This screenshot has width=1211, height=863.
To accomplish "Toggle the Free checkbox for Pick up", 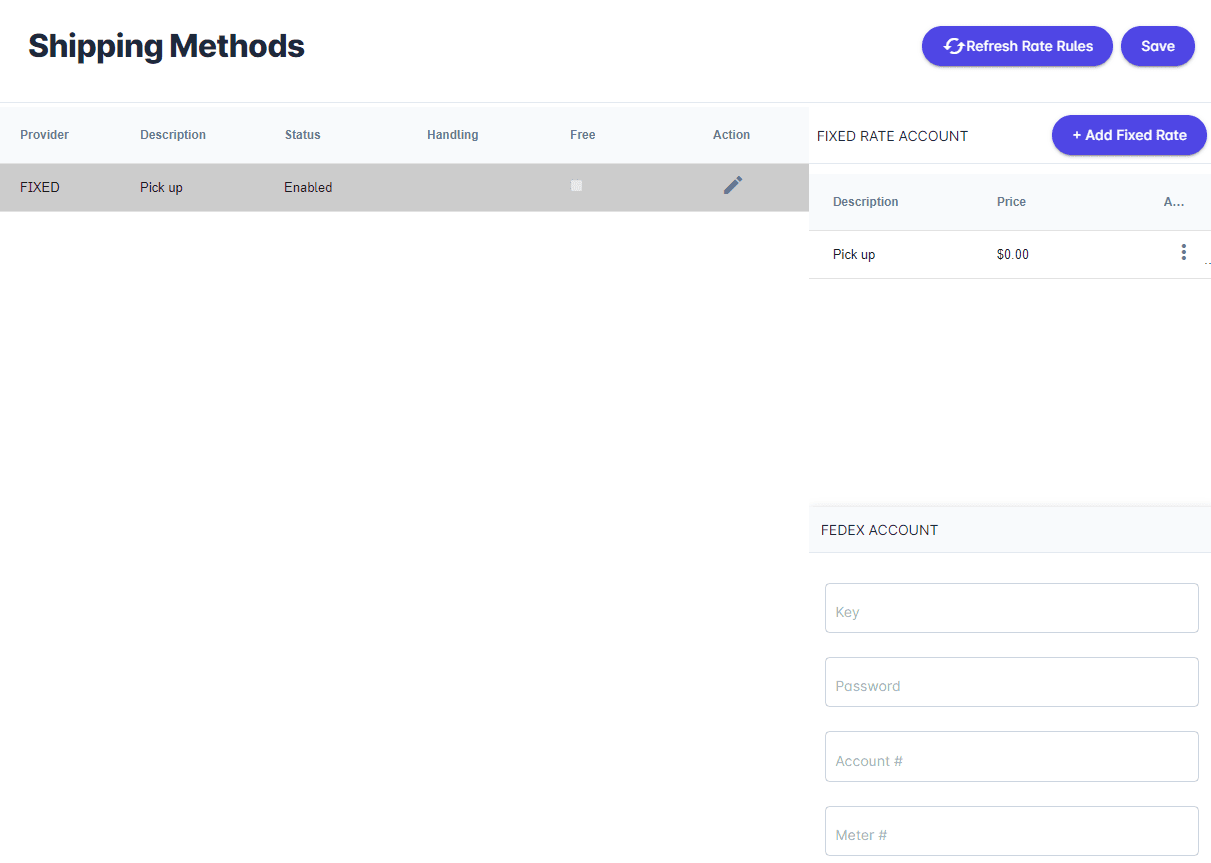I will pyautogui.click(x=576, y=186).
